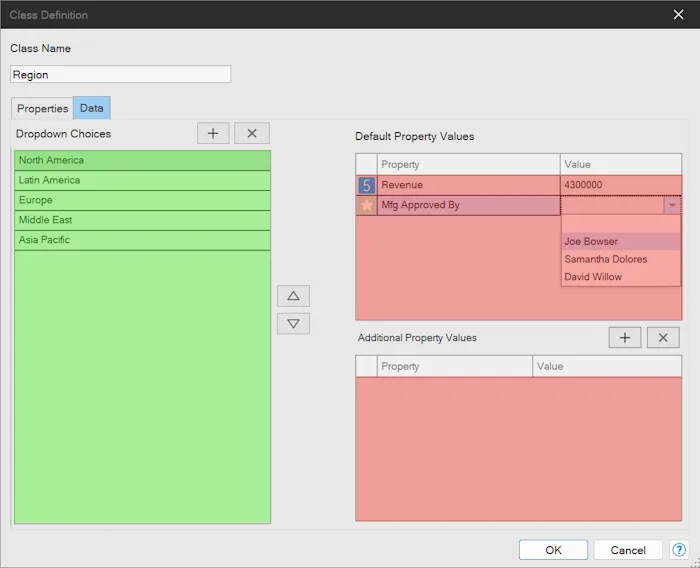This screenshot has height=568, width=700.
Task: Select North America choice
Action: 142,160
